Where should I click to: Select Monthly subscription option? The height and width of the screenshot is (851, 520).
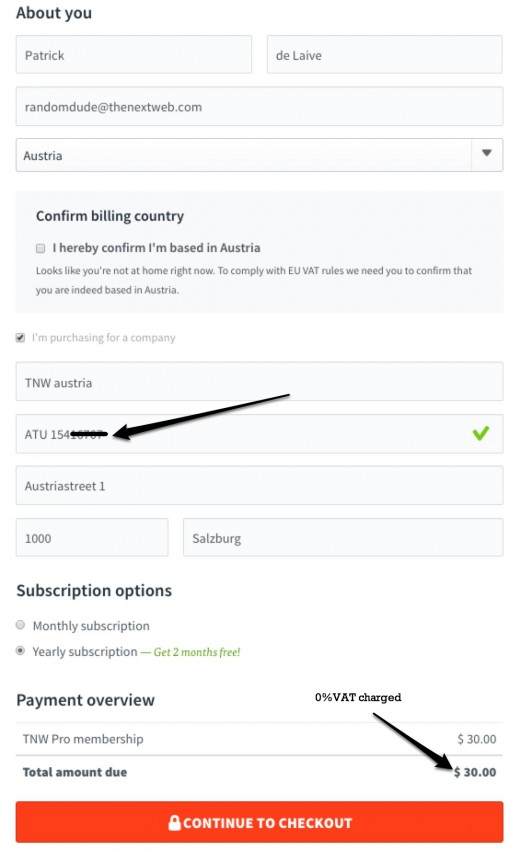pos(21,625)
